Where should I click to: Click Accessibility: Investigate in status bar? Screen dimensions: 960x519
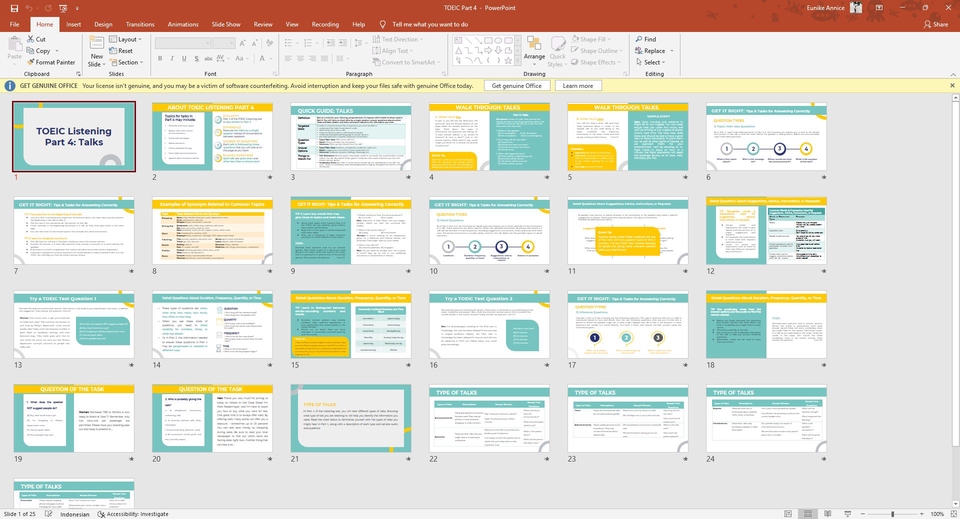[133, 514]
